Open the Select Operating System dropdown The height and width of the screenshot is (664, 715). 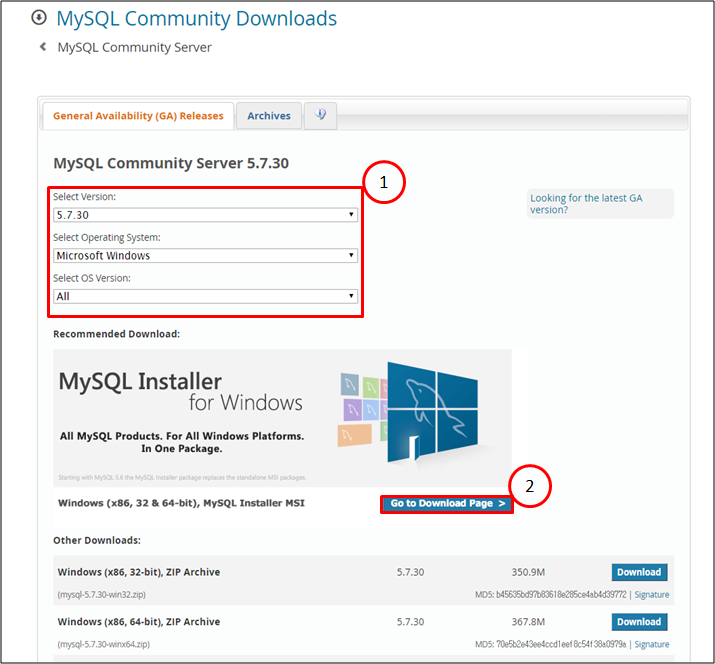[205, 255]
